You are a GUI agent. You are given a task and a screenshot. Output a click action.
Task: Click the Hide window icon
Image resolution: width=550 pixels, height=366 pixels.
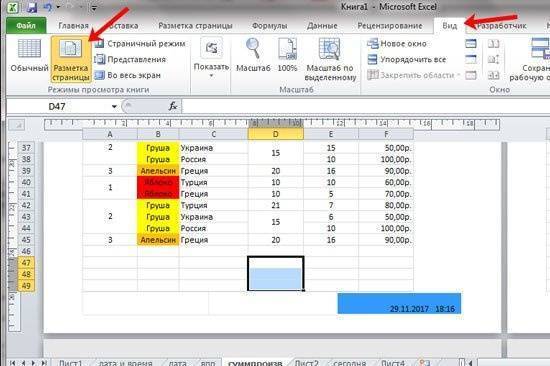pos(471,59)
